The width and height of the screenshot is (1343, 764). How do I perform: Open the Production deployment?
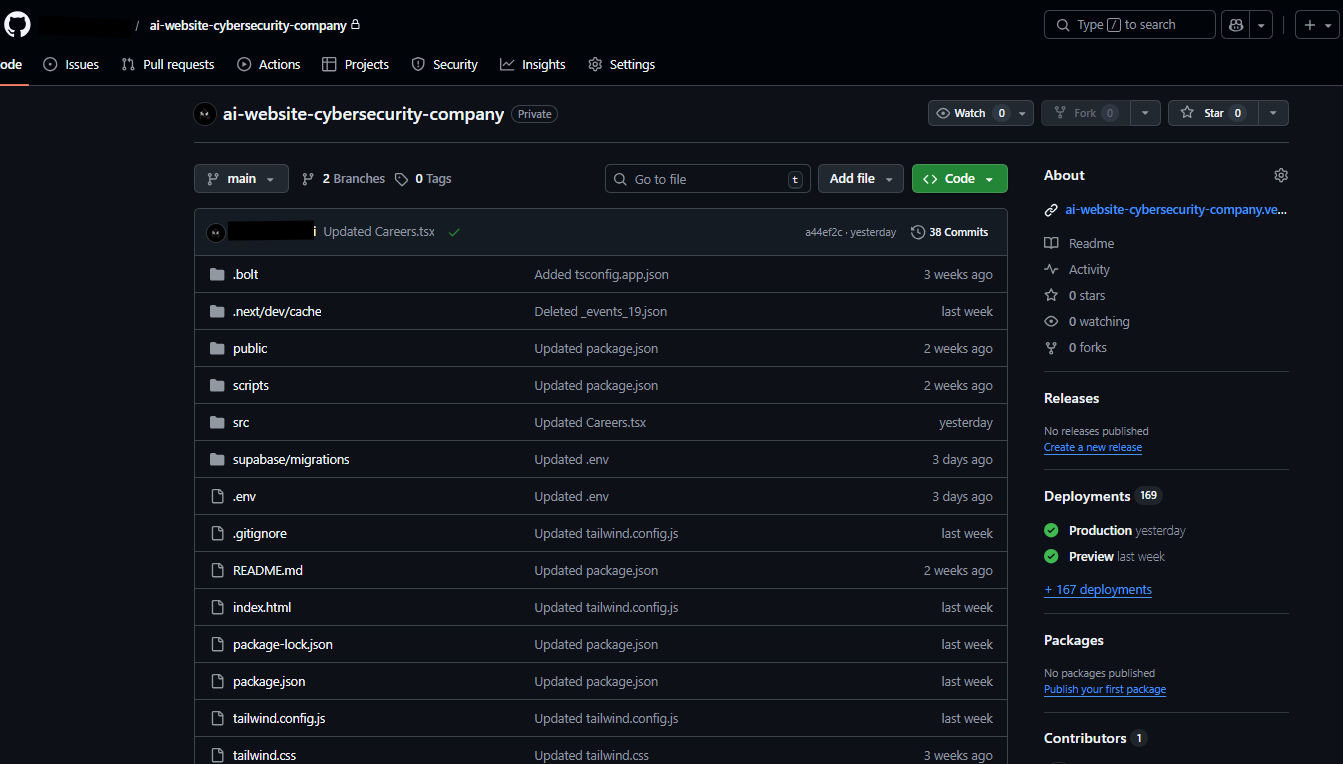1100,530
